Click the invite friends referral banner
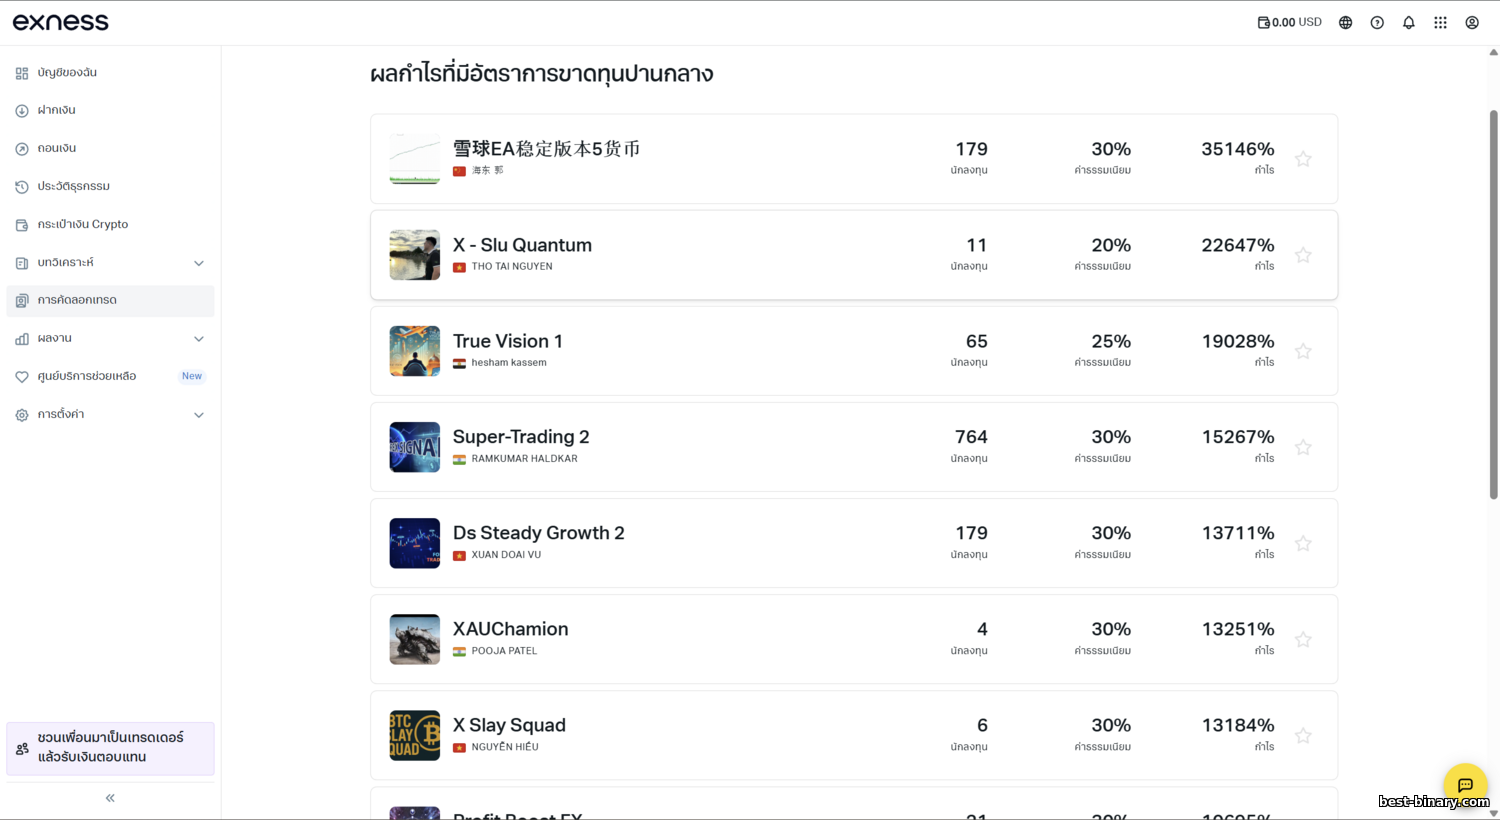Screen dimensions: 1500x820 [110, 748]
